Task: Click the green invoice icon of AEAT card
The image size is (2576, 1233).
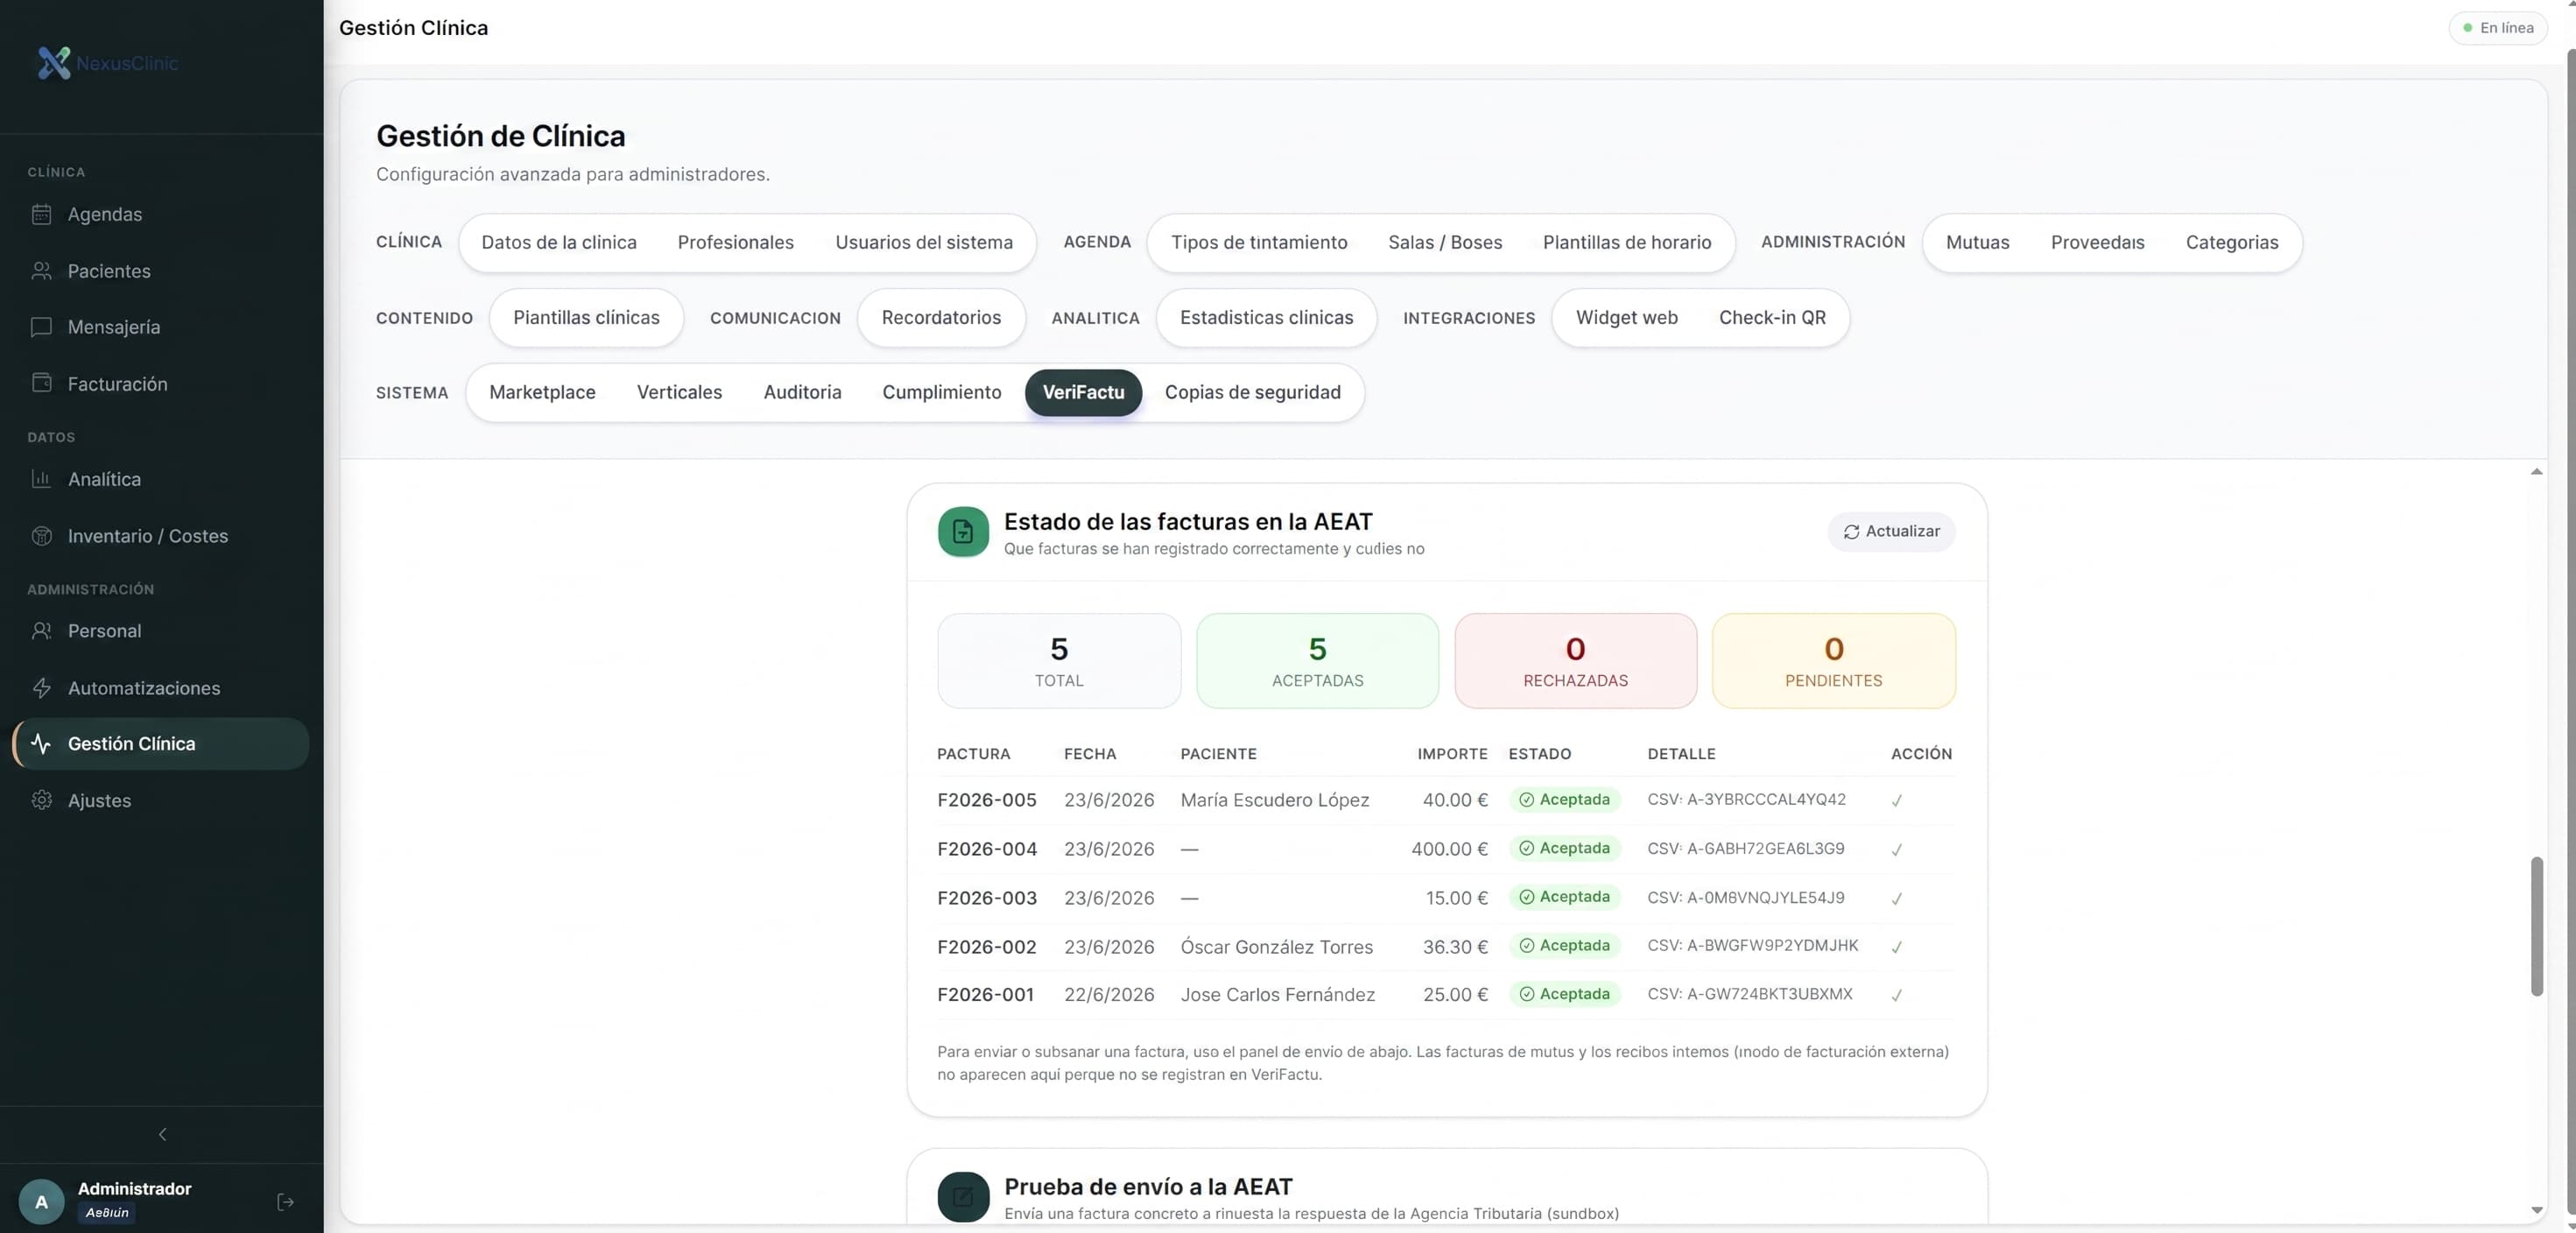Action: coord(963,531)
